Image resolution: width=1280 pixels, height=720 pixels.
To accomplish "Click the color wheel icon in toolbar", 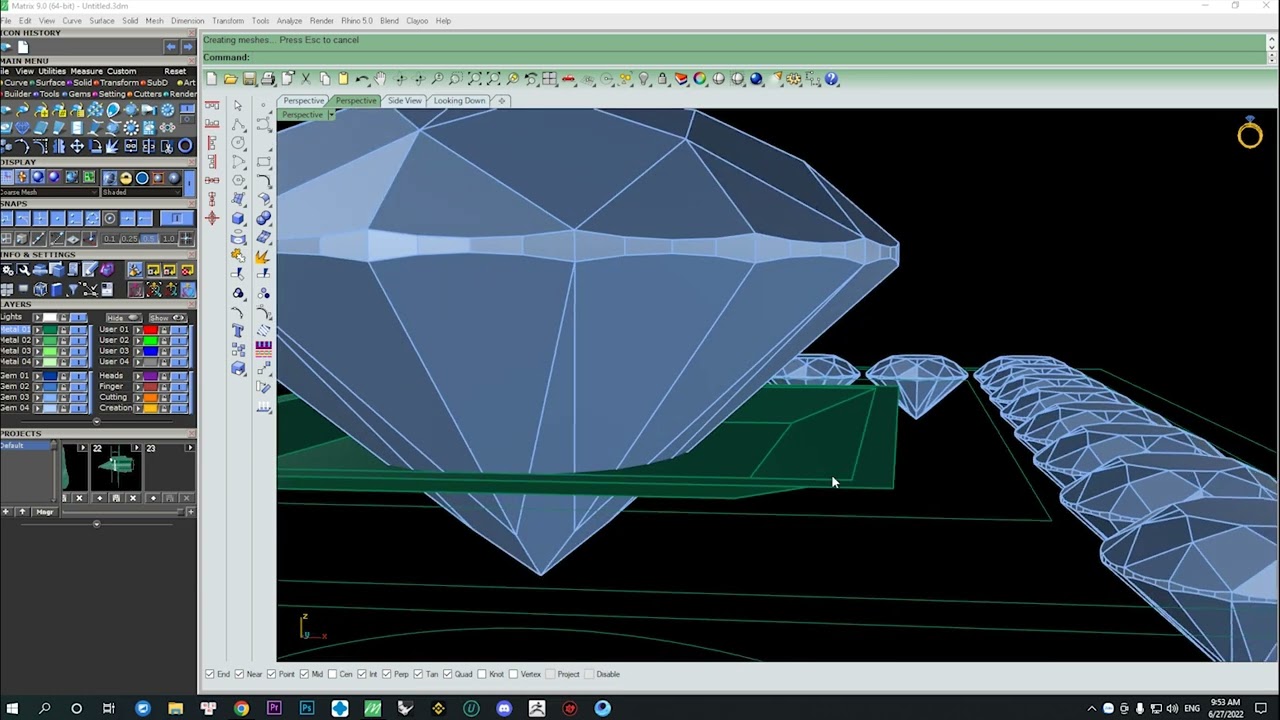I will point(700,79).
